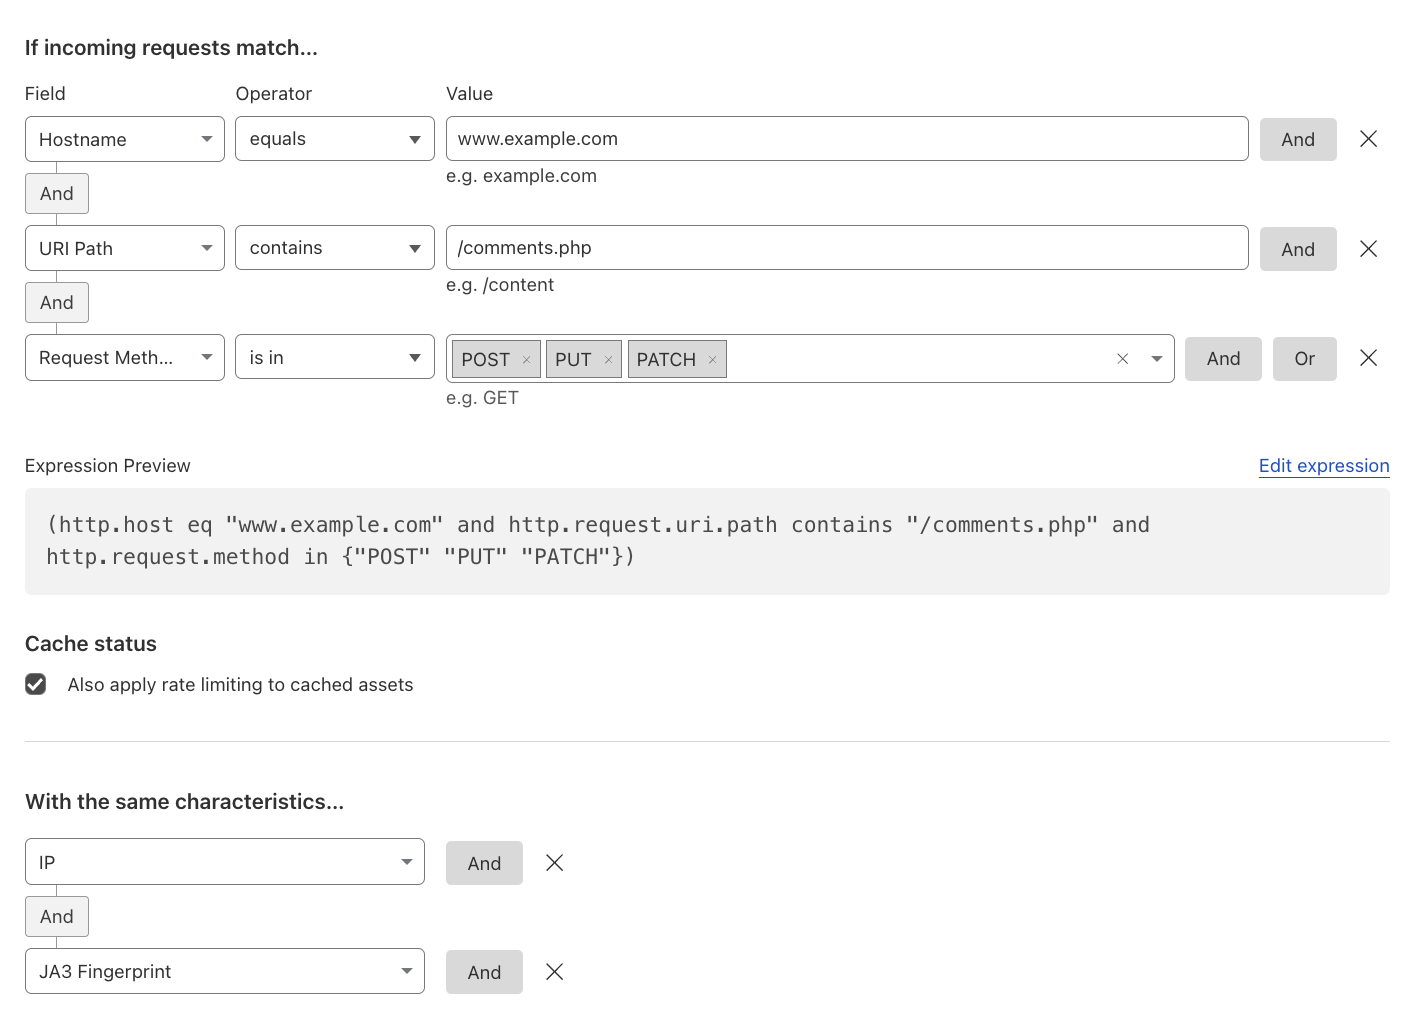The height and width of the screenshot is (1030, 1420).
Task: Expand the request methods value dropdown arrow
Action: 1157,359
